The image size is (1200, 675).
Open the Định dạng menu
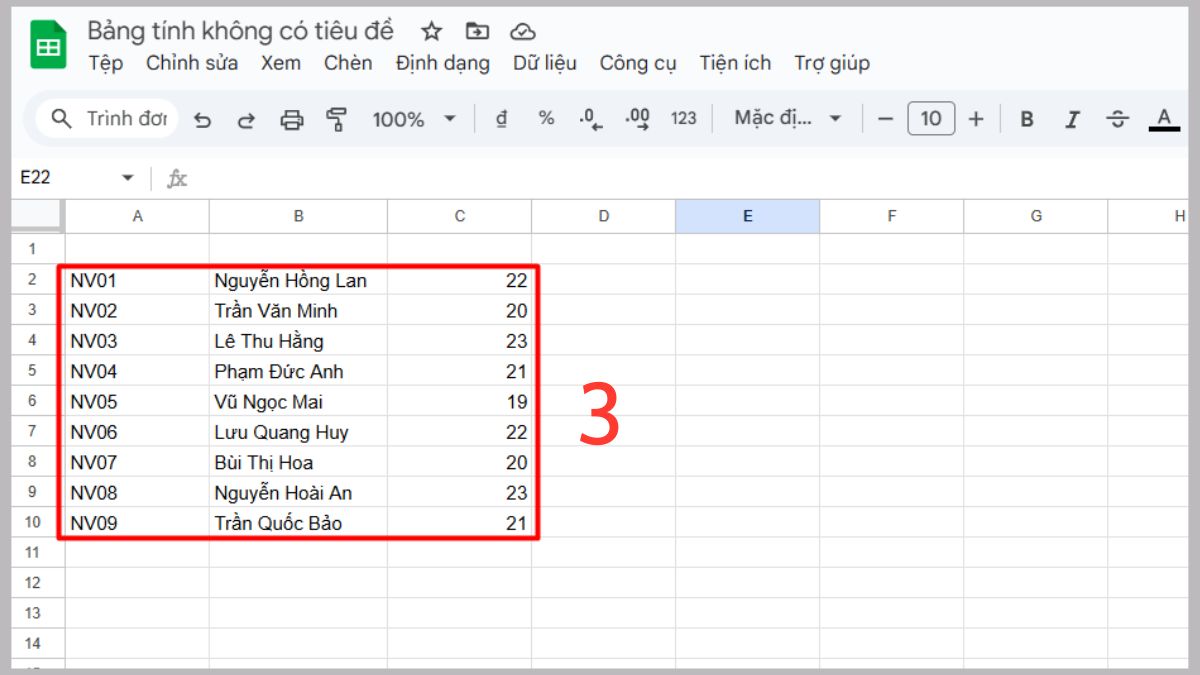pos(443,63)
